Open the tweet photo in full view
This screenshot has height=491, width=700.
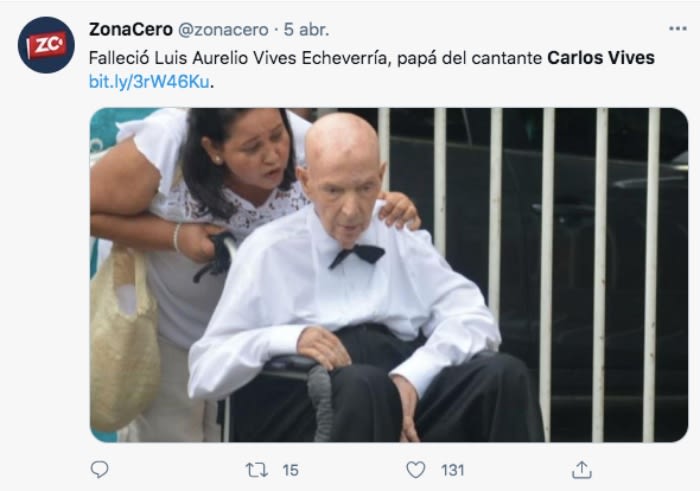(388, 275)
